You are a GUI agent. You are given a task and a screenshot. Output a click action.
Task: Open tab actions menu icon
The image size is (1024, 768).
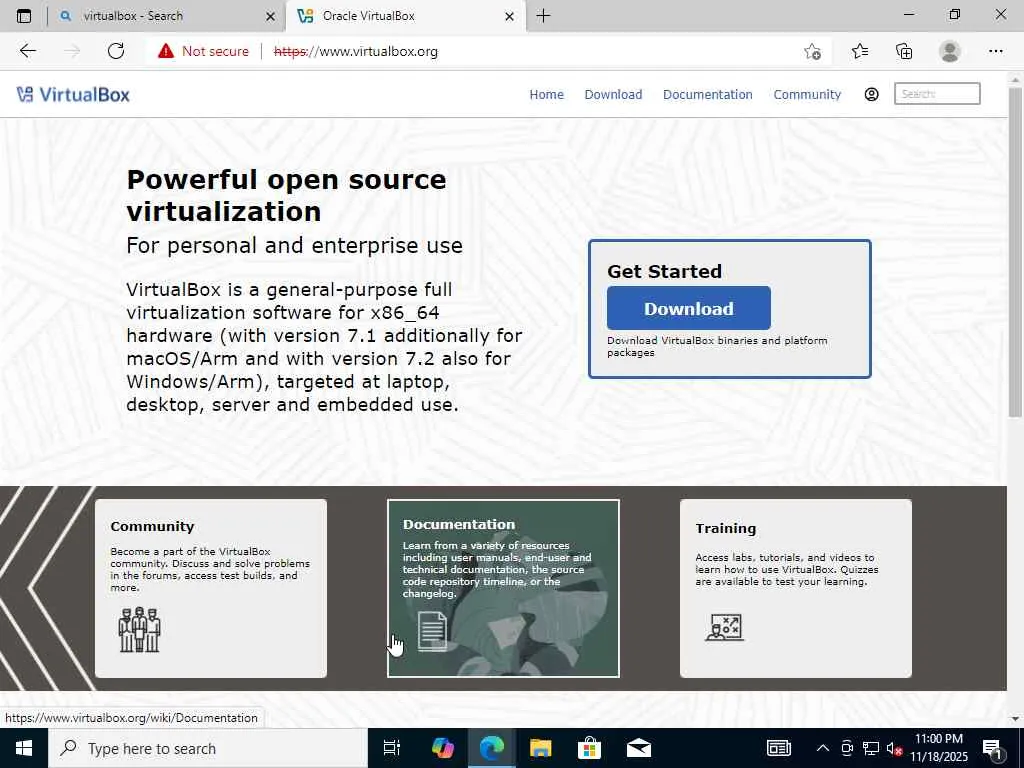pos(24,16)
